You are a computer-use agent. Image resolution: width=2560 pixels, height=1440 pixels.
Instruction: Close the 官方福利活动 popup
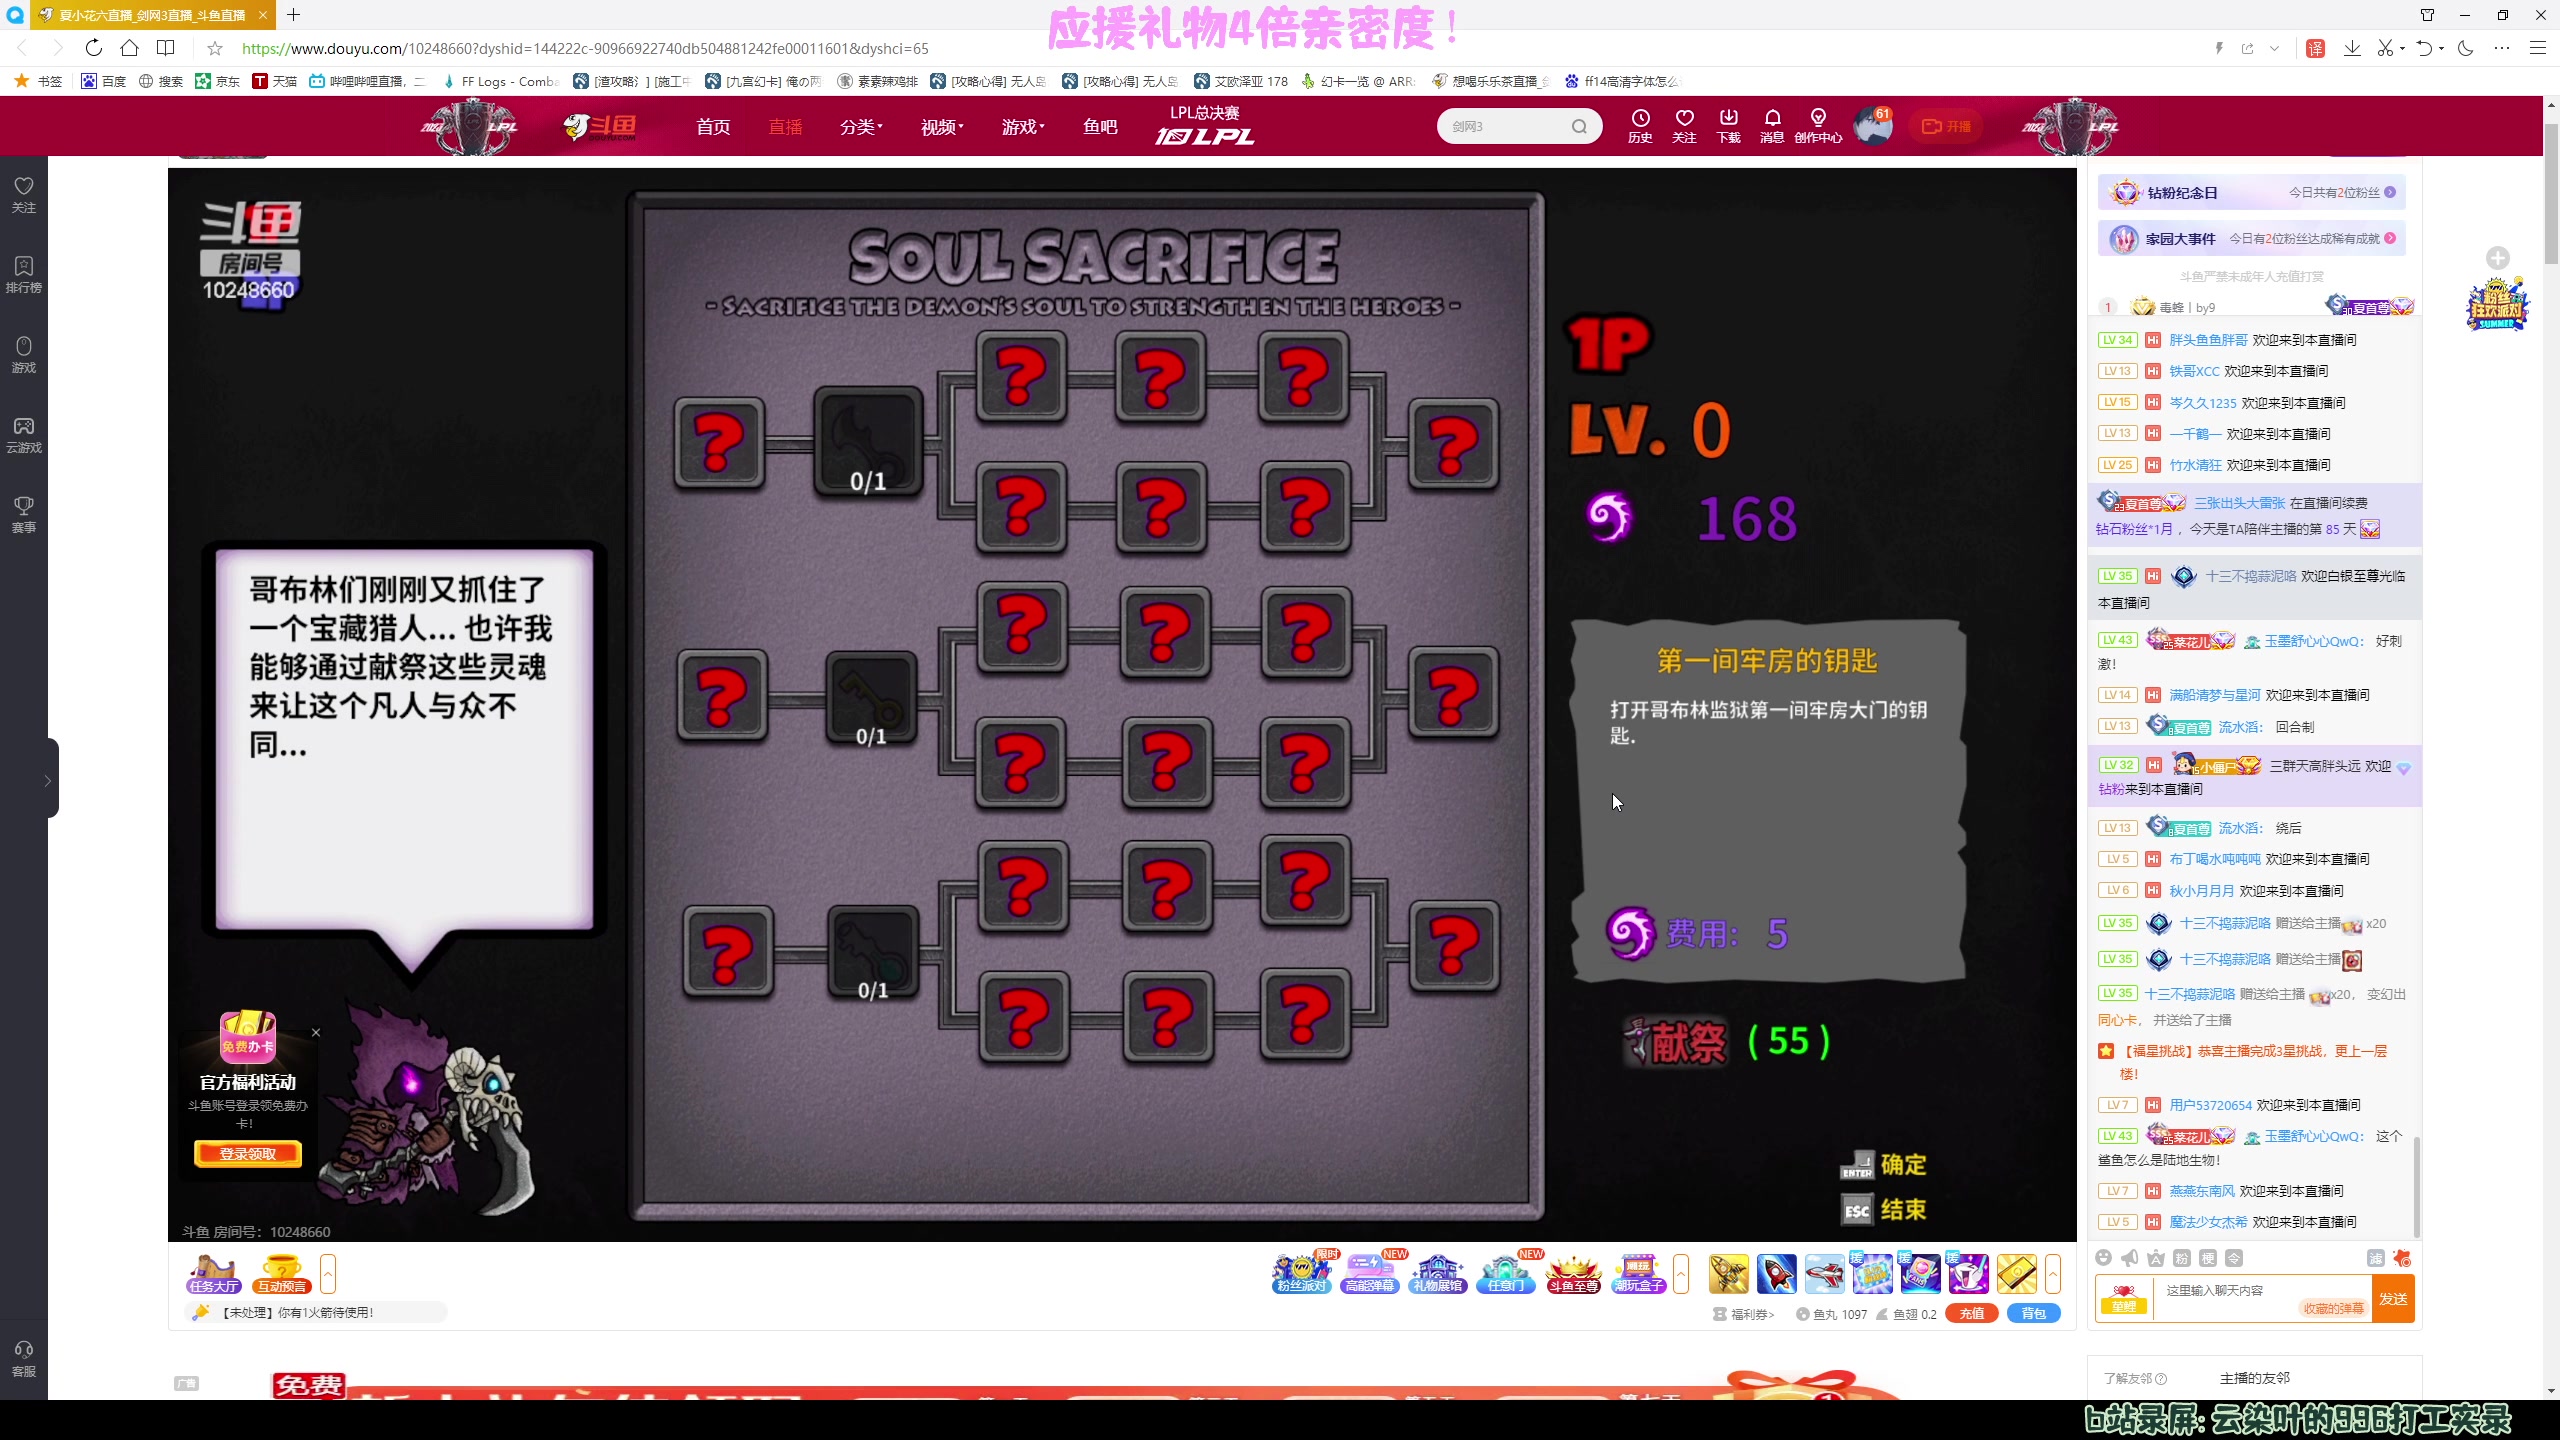pos(316,1032)
